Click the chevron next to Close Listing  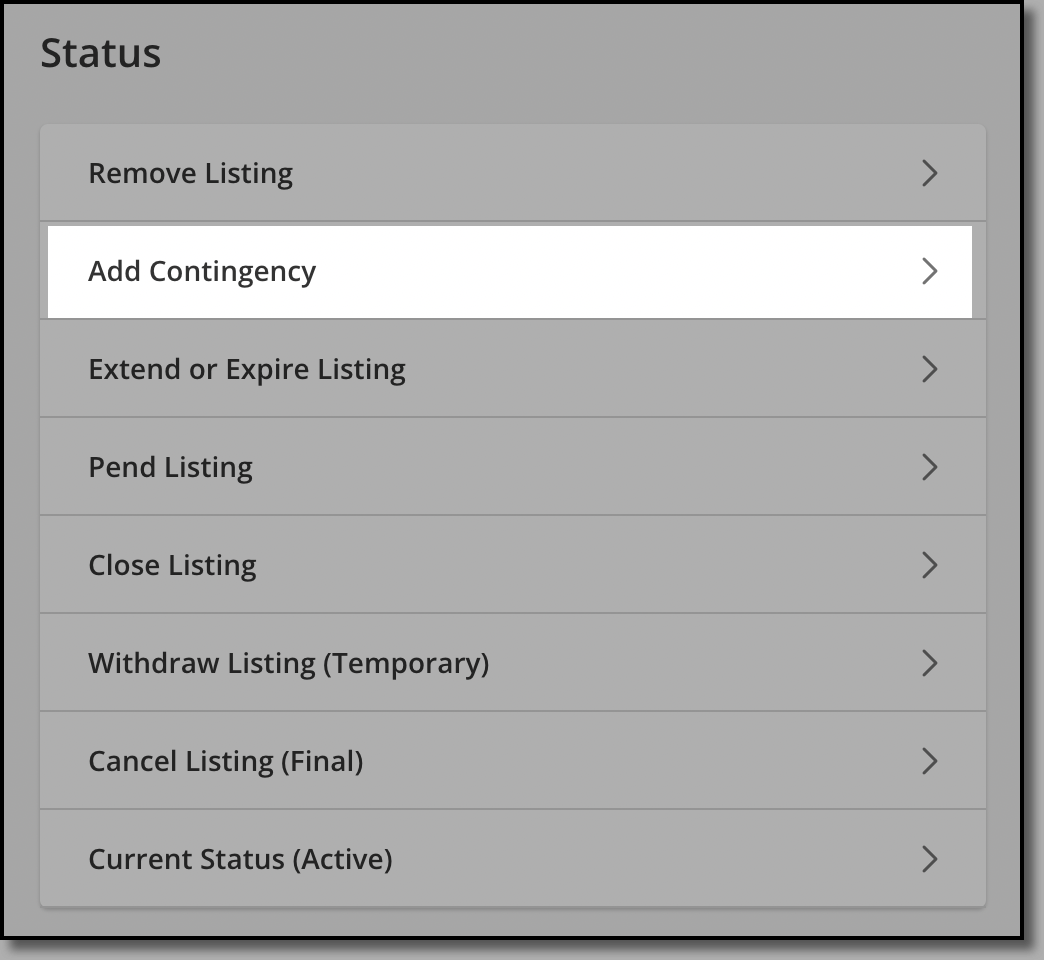pos(929,565)
